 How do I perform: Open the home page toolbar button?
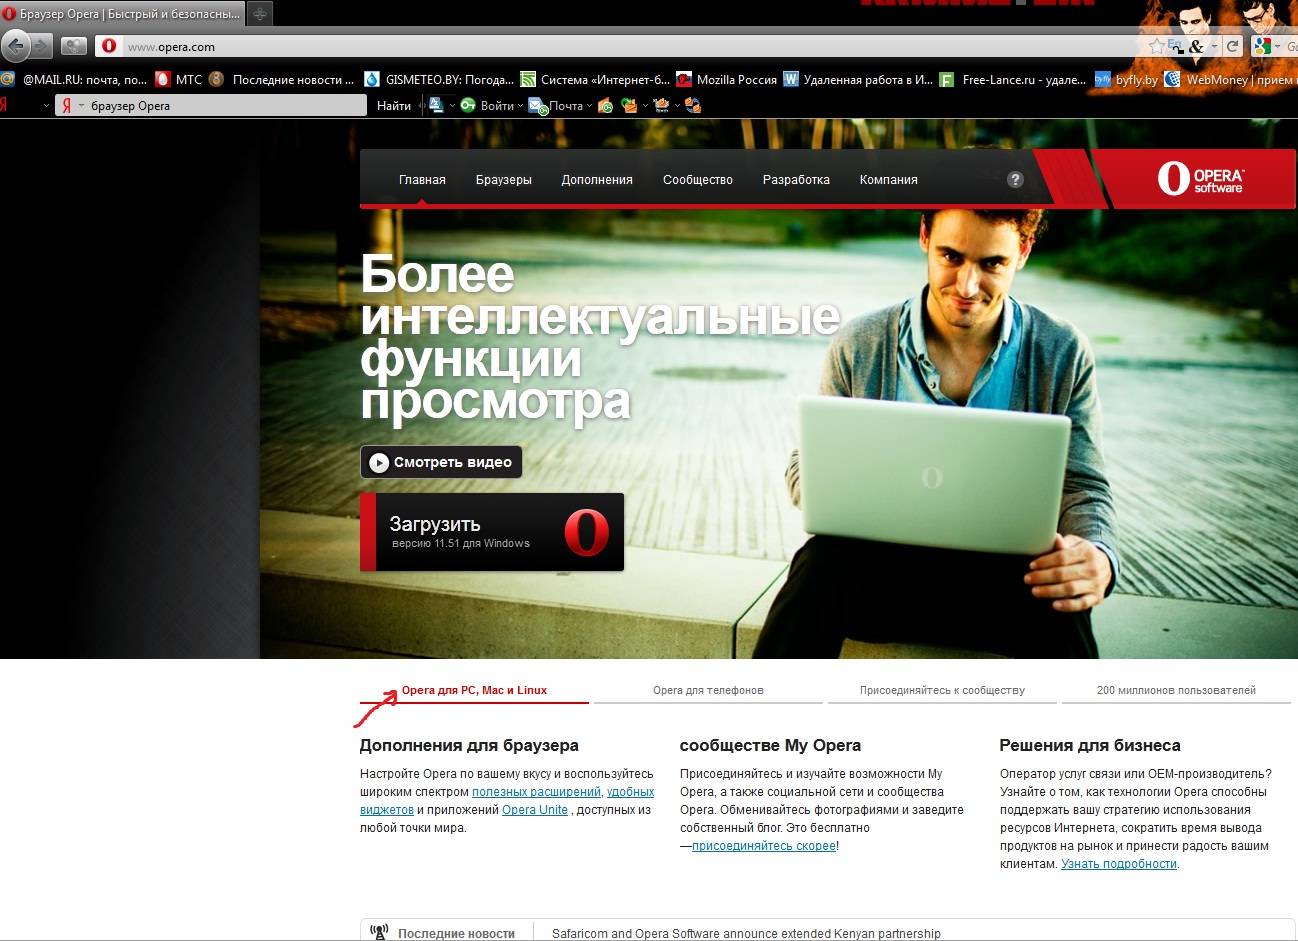coord(73,46)
